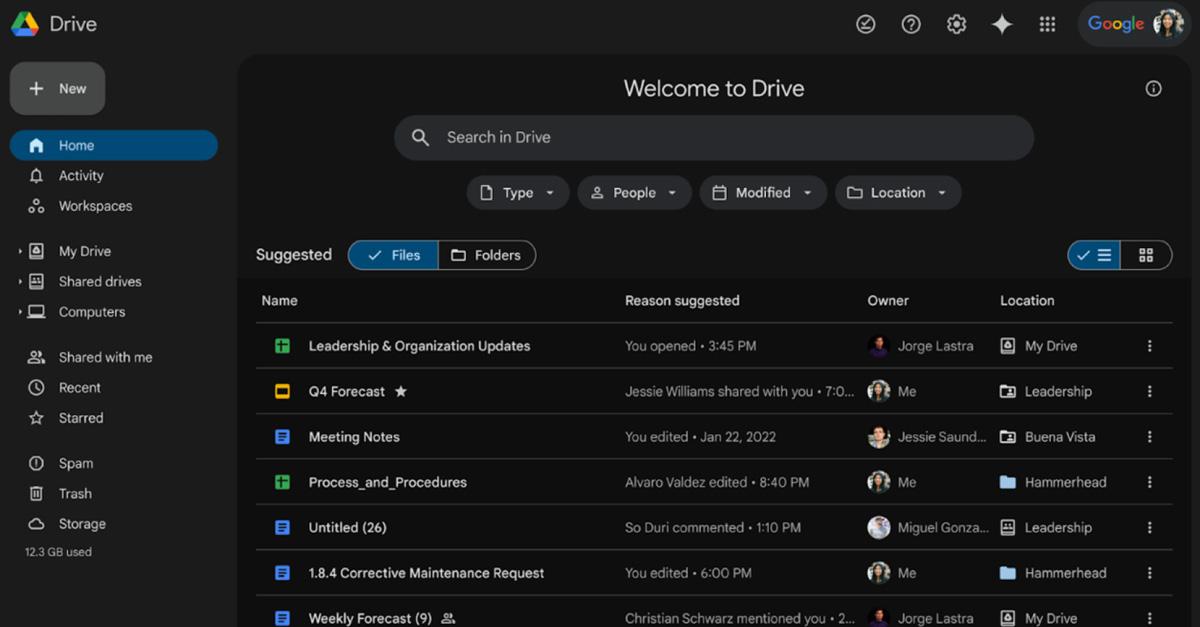Unstar the Q4 Forecast file
Screen dimensions: 1200x627
point(400,391)
